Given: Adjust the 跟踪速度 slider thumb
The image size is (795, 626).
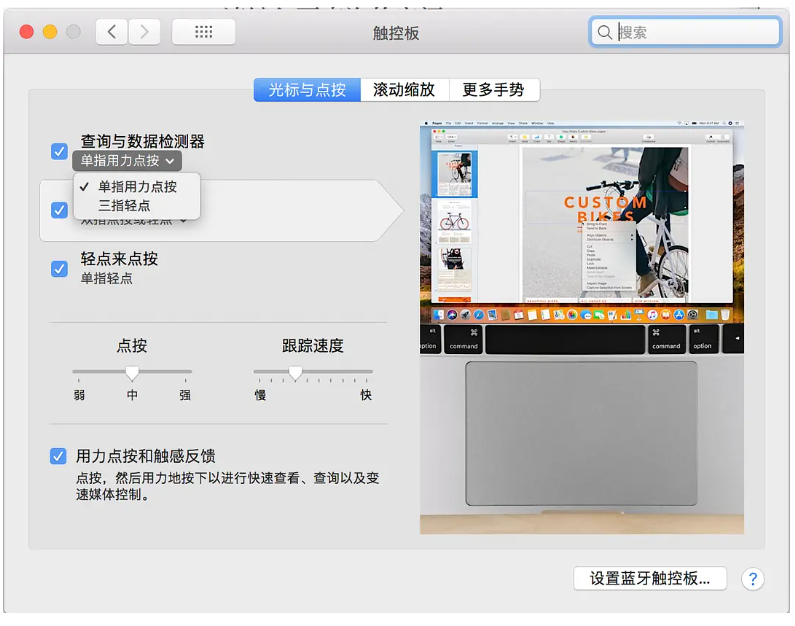Looking at the screenshot, I should (x=295, y=373).
